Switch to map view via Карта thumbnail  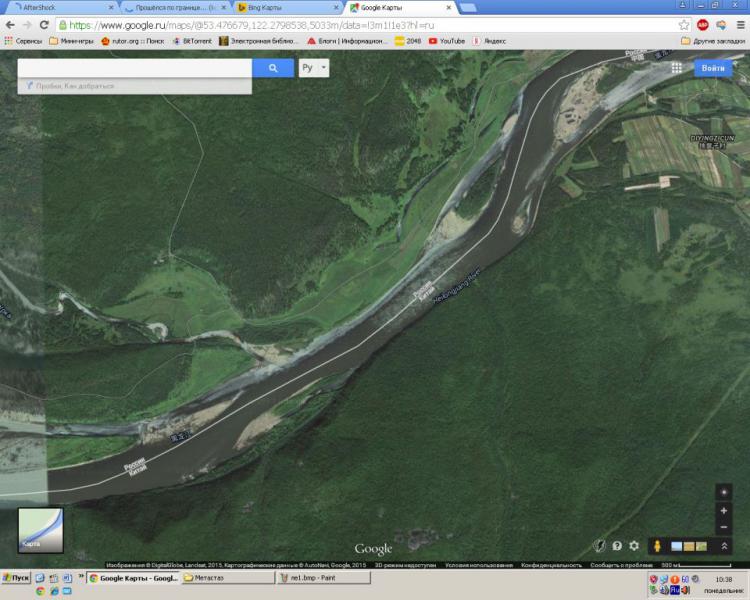coord(40,530)
